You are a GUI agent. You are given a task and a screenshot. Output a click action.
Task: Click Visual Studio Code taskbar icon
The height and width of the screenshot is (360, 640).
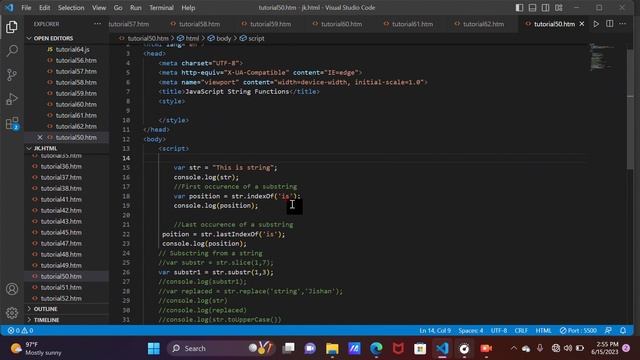442,349
